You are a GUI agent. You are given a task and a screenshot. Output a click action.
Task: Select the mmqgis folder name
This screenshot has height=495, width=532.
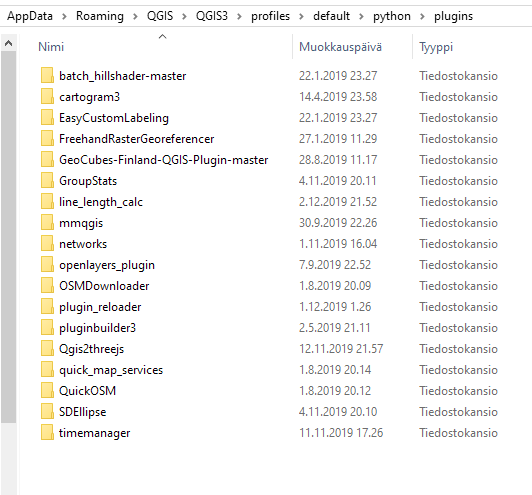click(81, 223)
